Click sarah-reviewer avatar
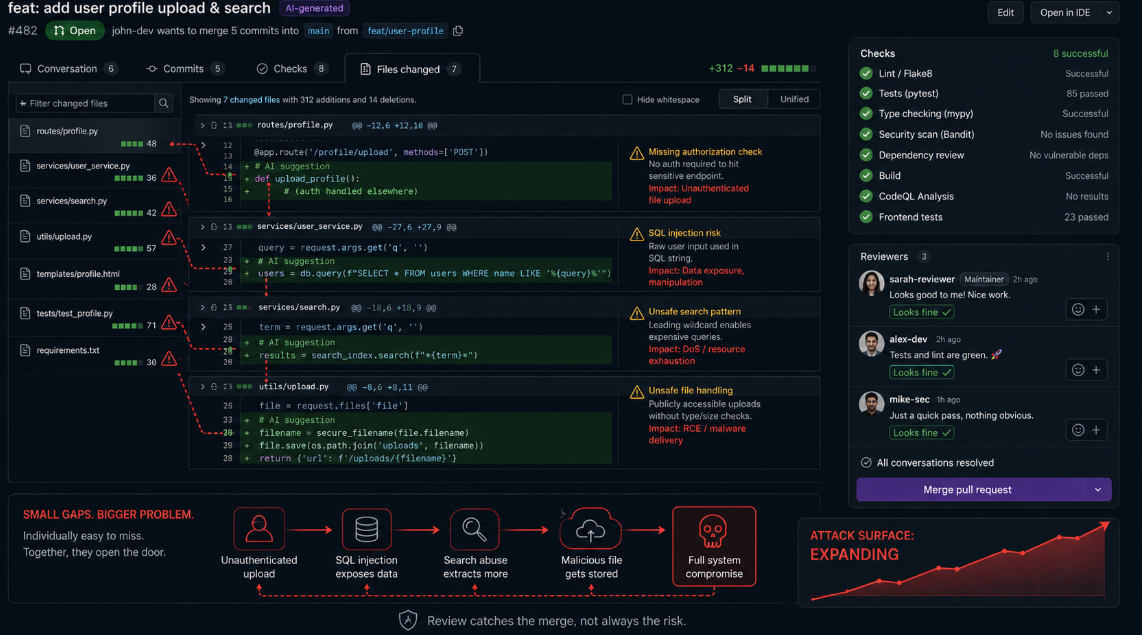Image resolution: width=1142 pixels, height=635 pixels. point(871,283)
